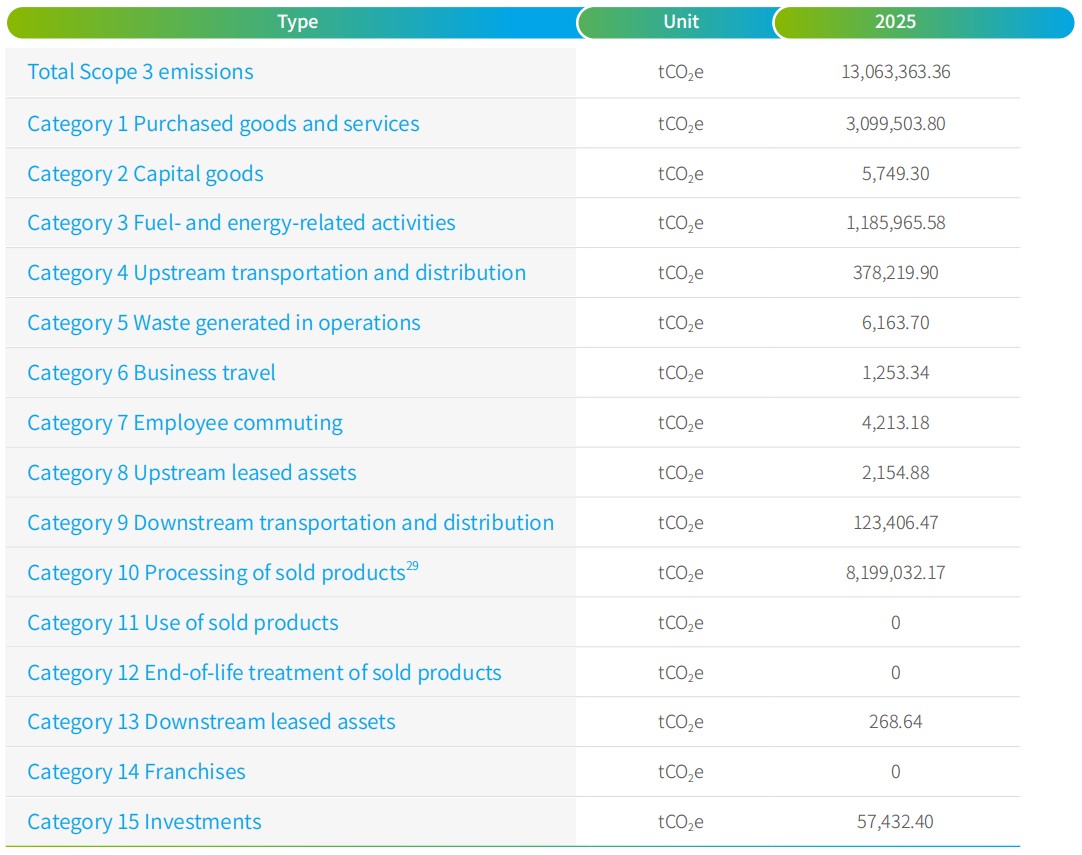Image resolution: width=1082 pixels, height=855 pixels.
Task: Select Category 5 Waste generated in operations
Action: point(224,324)
